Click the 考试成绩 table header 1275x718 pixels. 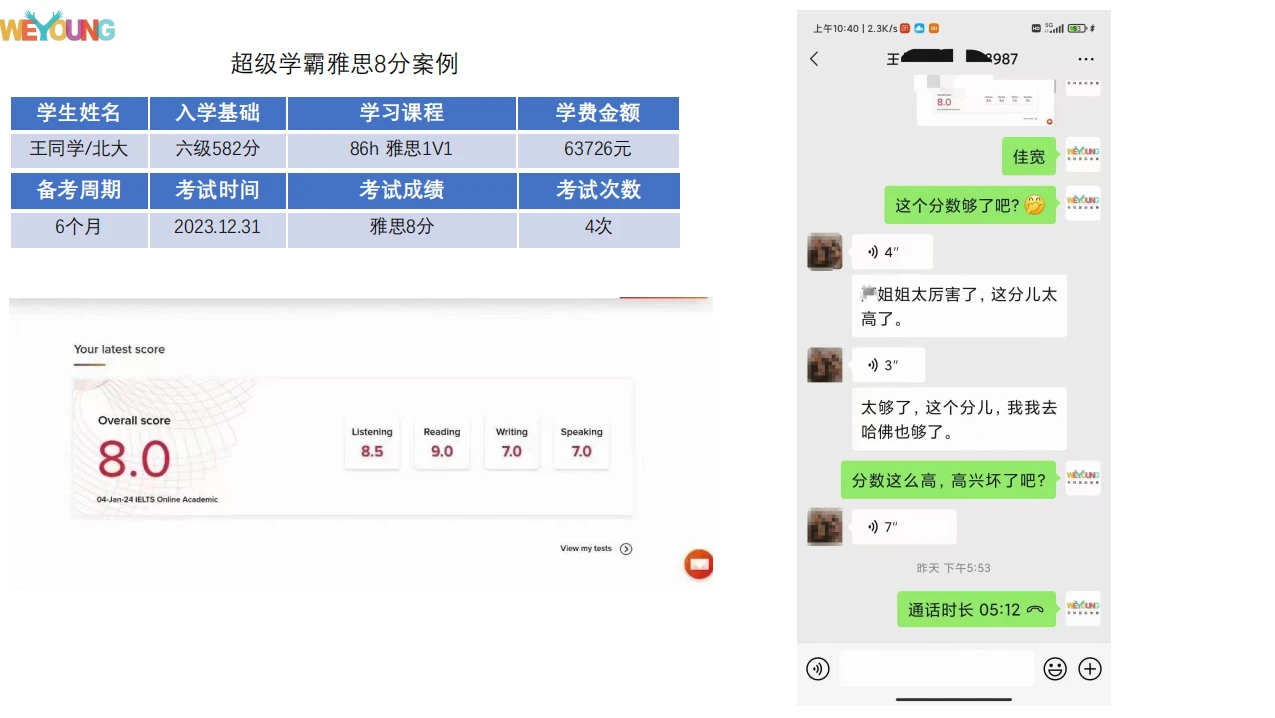click(x=402, y=190)
